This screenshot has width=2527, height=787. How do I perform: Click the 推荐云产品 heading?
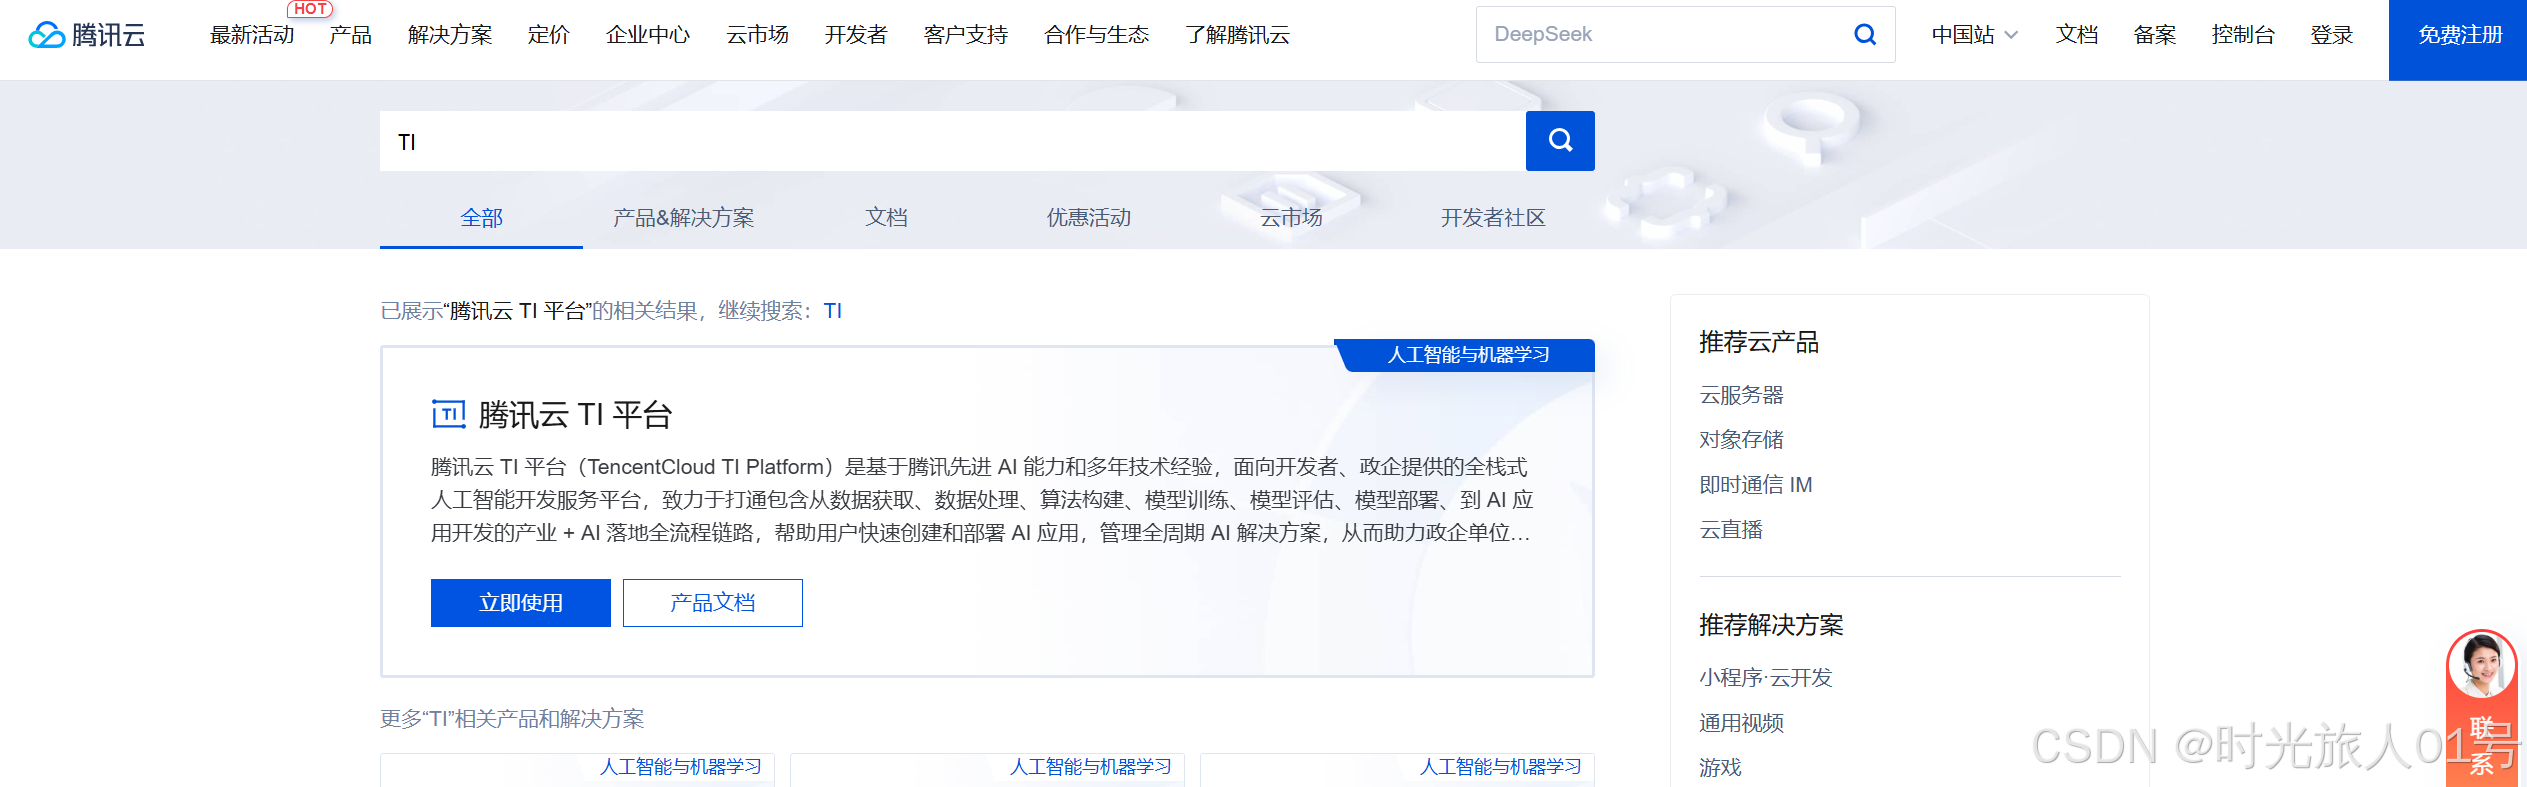point(1758,342)
